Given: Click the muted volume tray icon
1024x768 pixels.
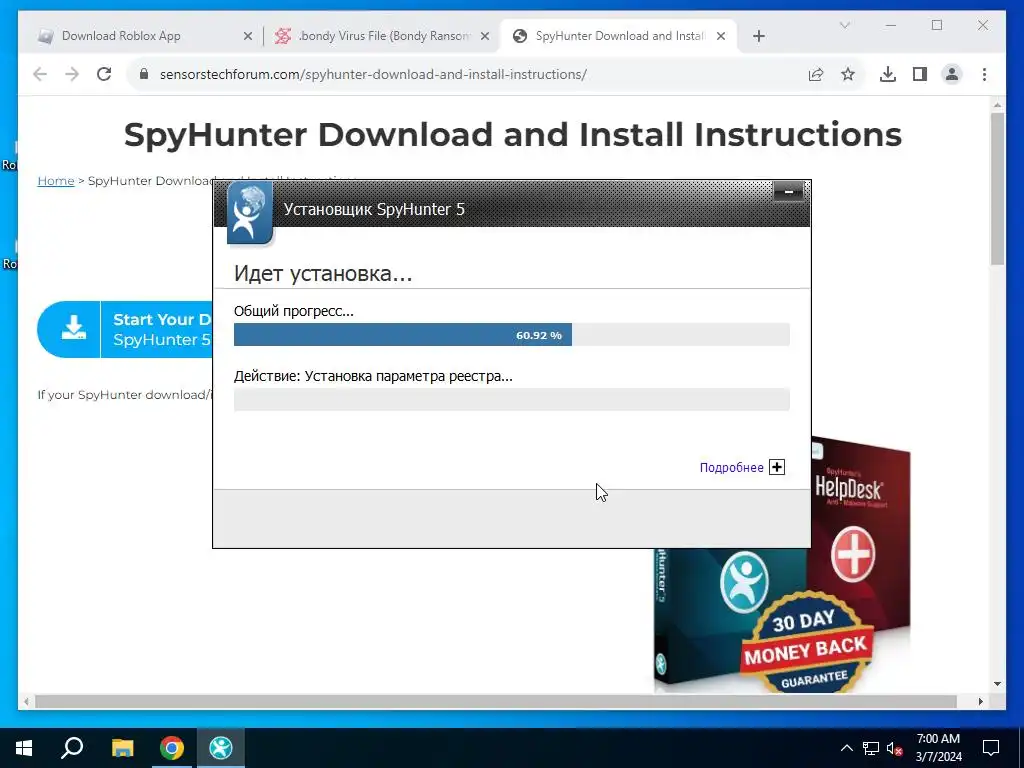Looking at the screenshot, I should click(894, 748).
